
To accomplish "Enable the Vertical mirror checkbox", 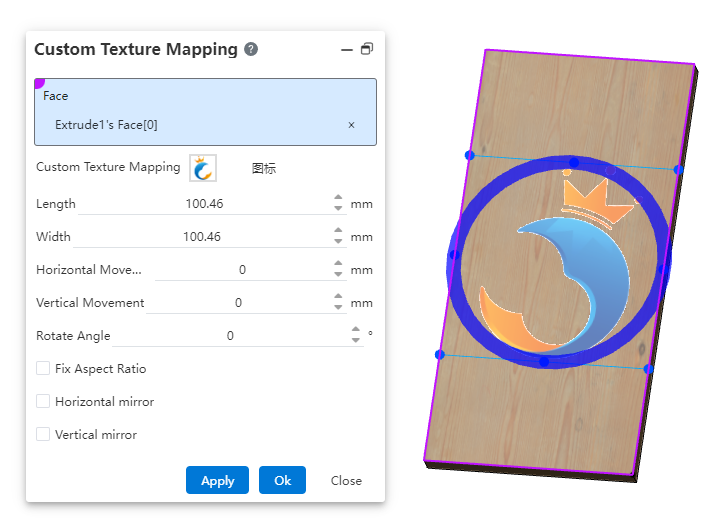I will 43,434.
